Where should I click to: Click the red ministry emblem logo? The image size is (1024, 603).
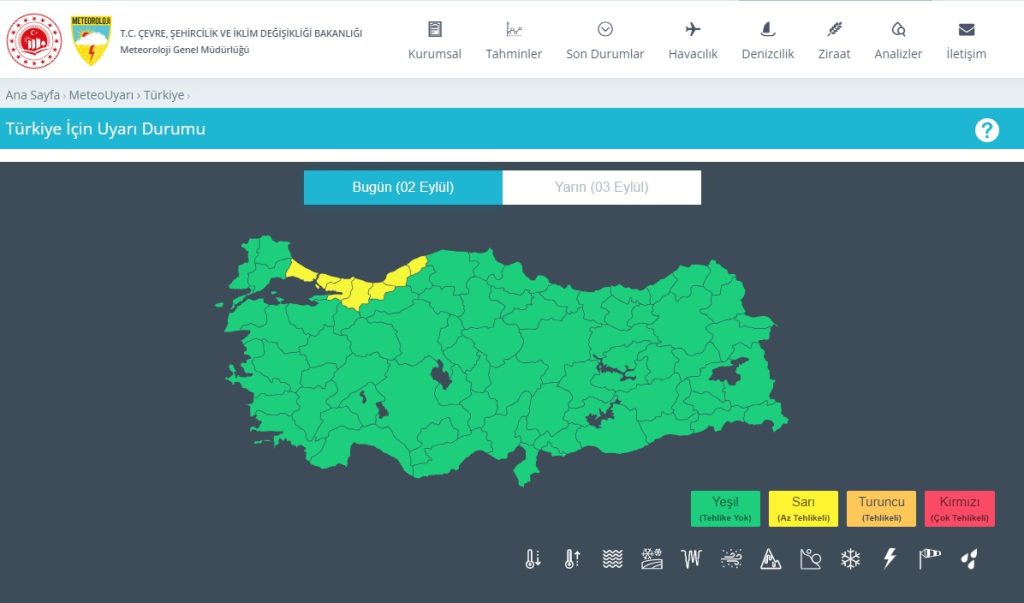click(34, 41)
